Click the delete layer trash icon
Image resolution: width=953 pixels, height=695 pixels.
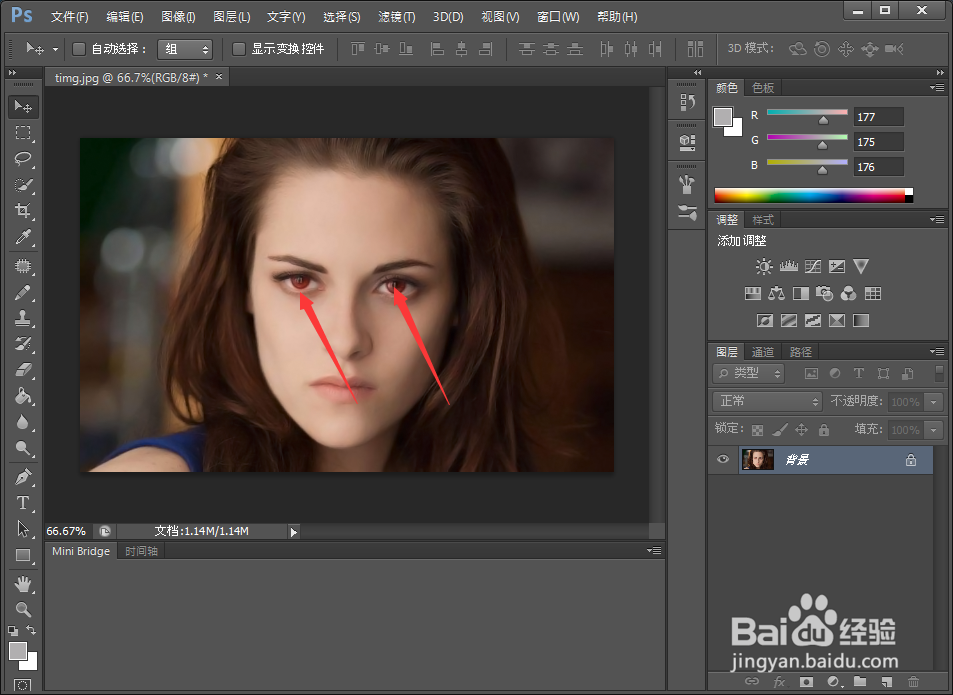912,682
